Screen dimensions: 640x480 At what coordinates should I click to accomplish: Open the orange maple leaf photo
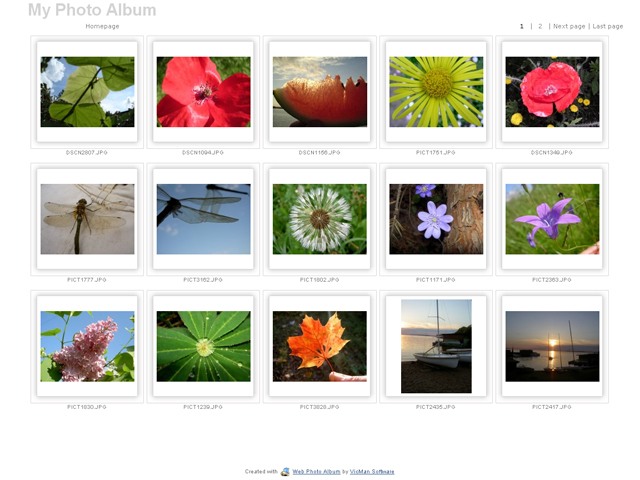(319, 346)
